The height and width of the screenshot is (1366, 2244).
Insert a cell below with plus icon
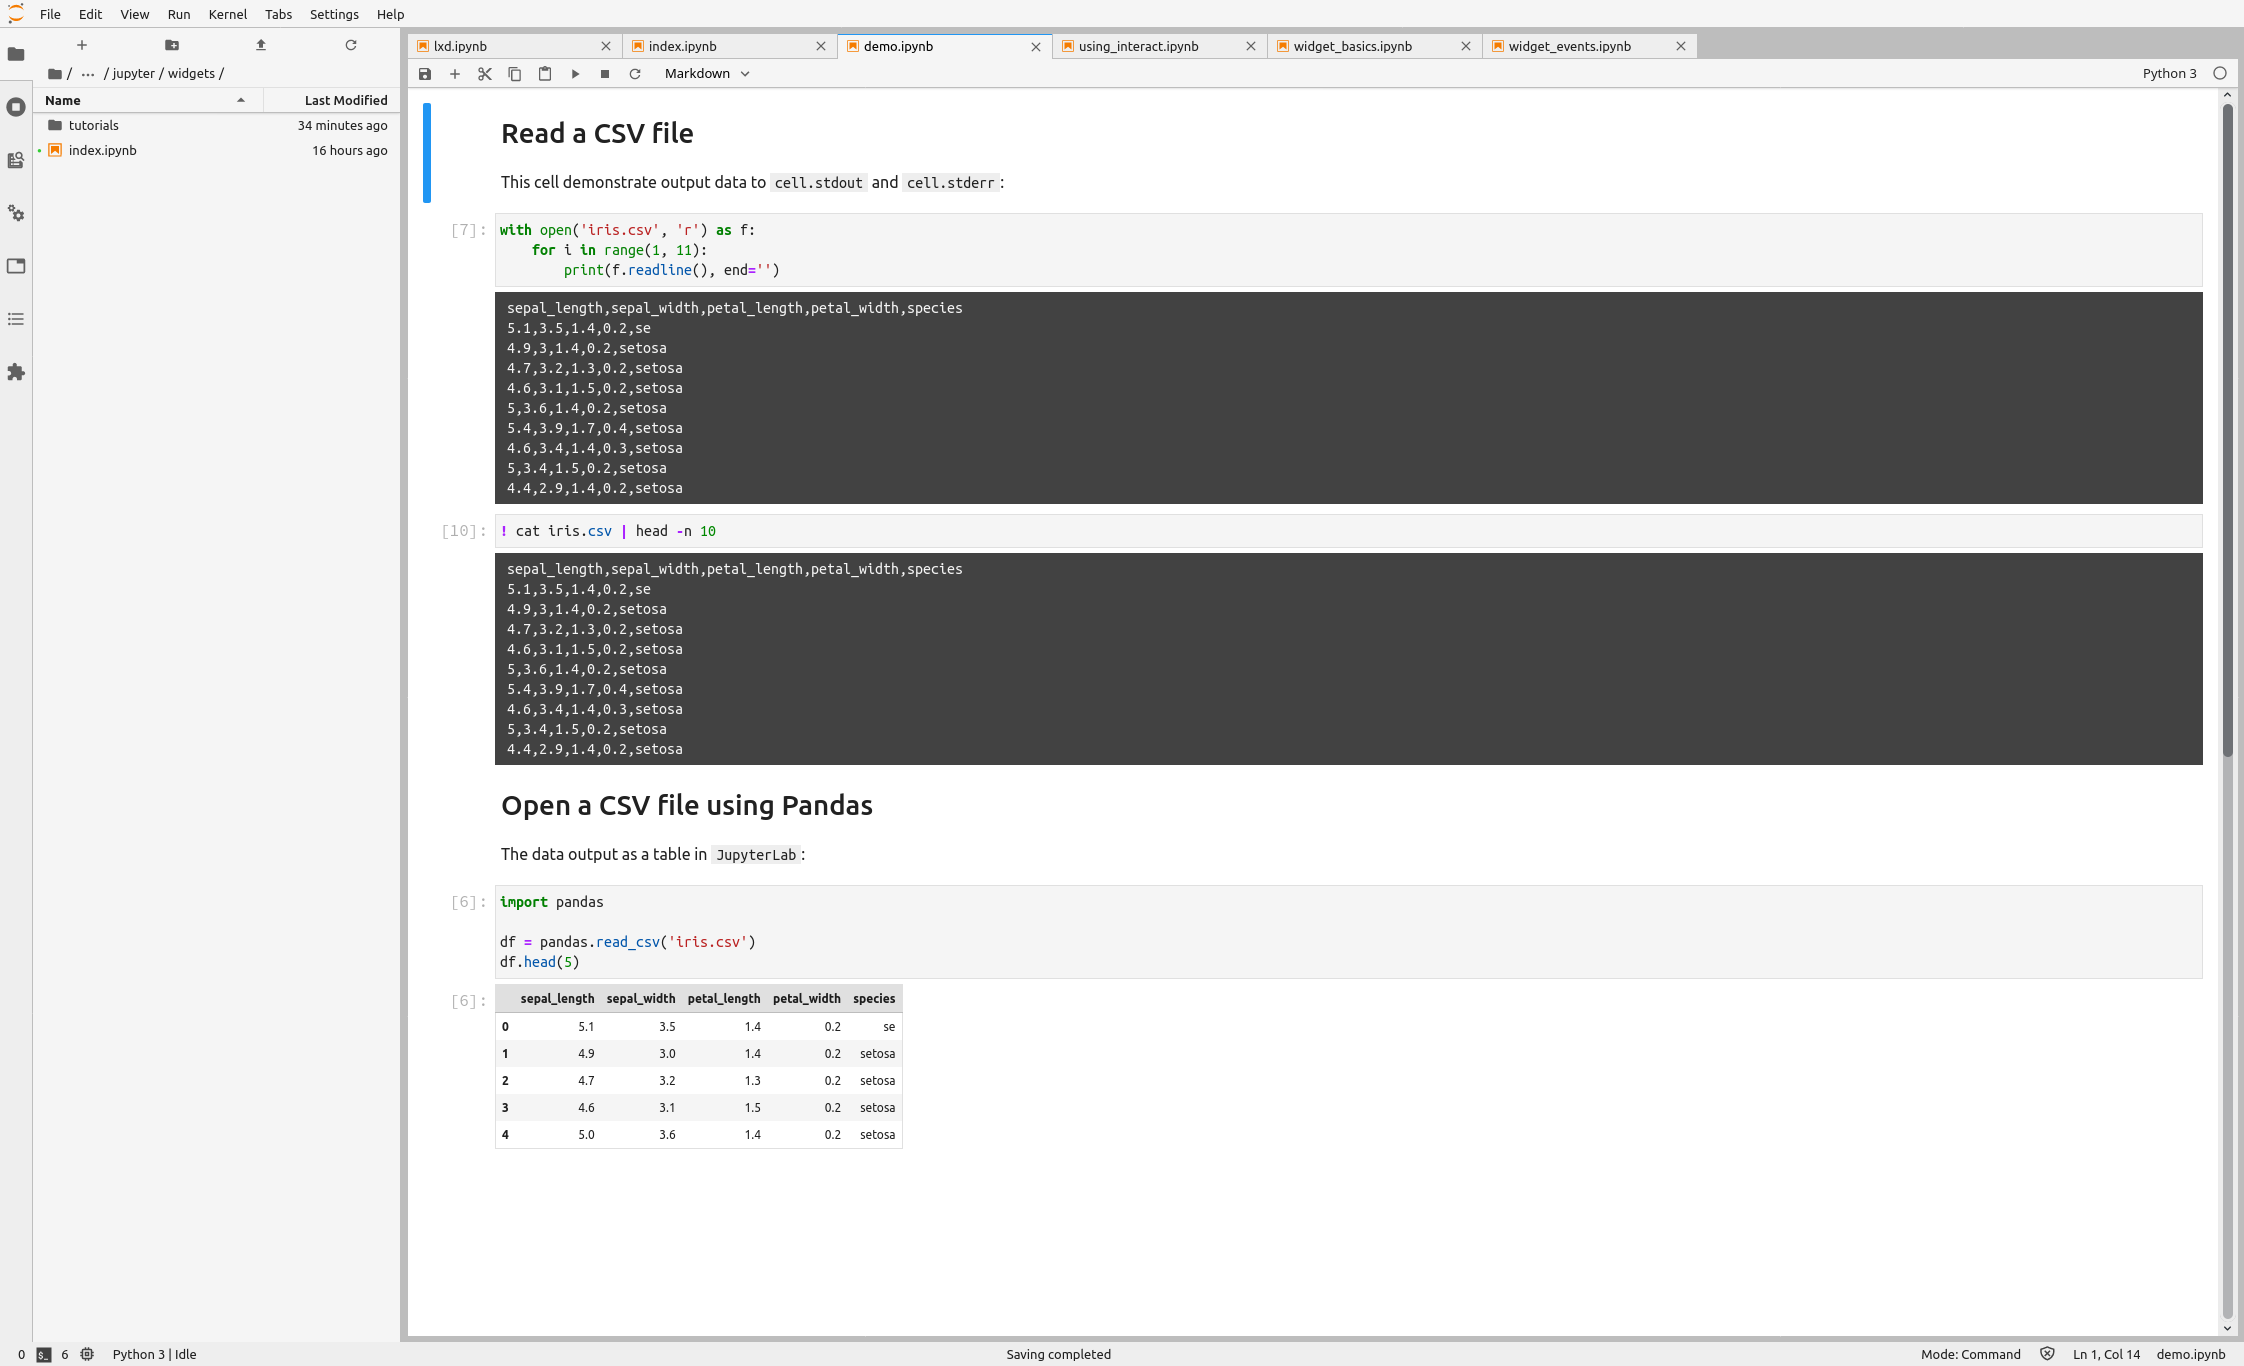455,74
